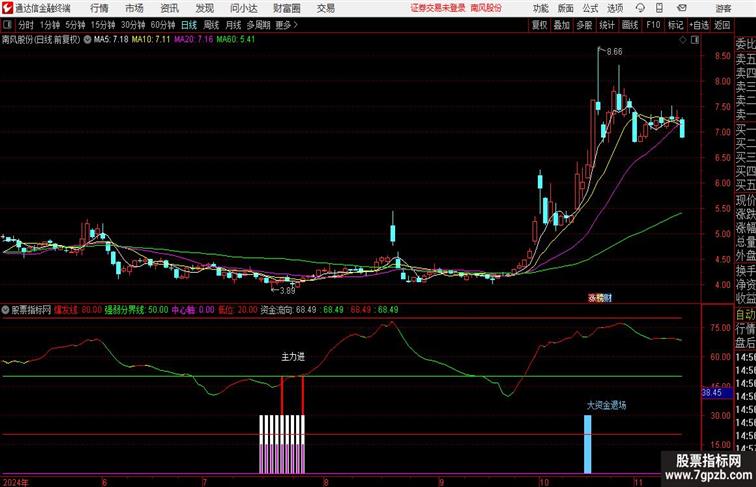Viewport: 756px width, 487px height.
Task: Expand the 更多 periods dropdown
Action: tap(286, 25)
